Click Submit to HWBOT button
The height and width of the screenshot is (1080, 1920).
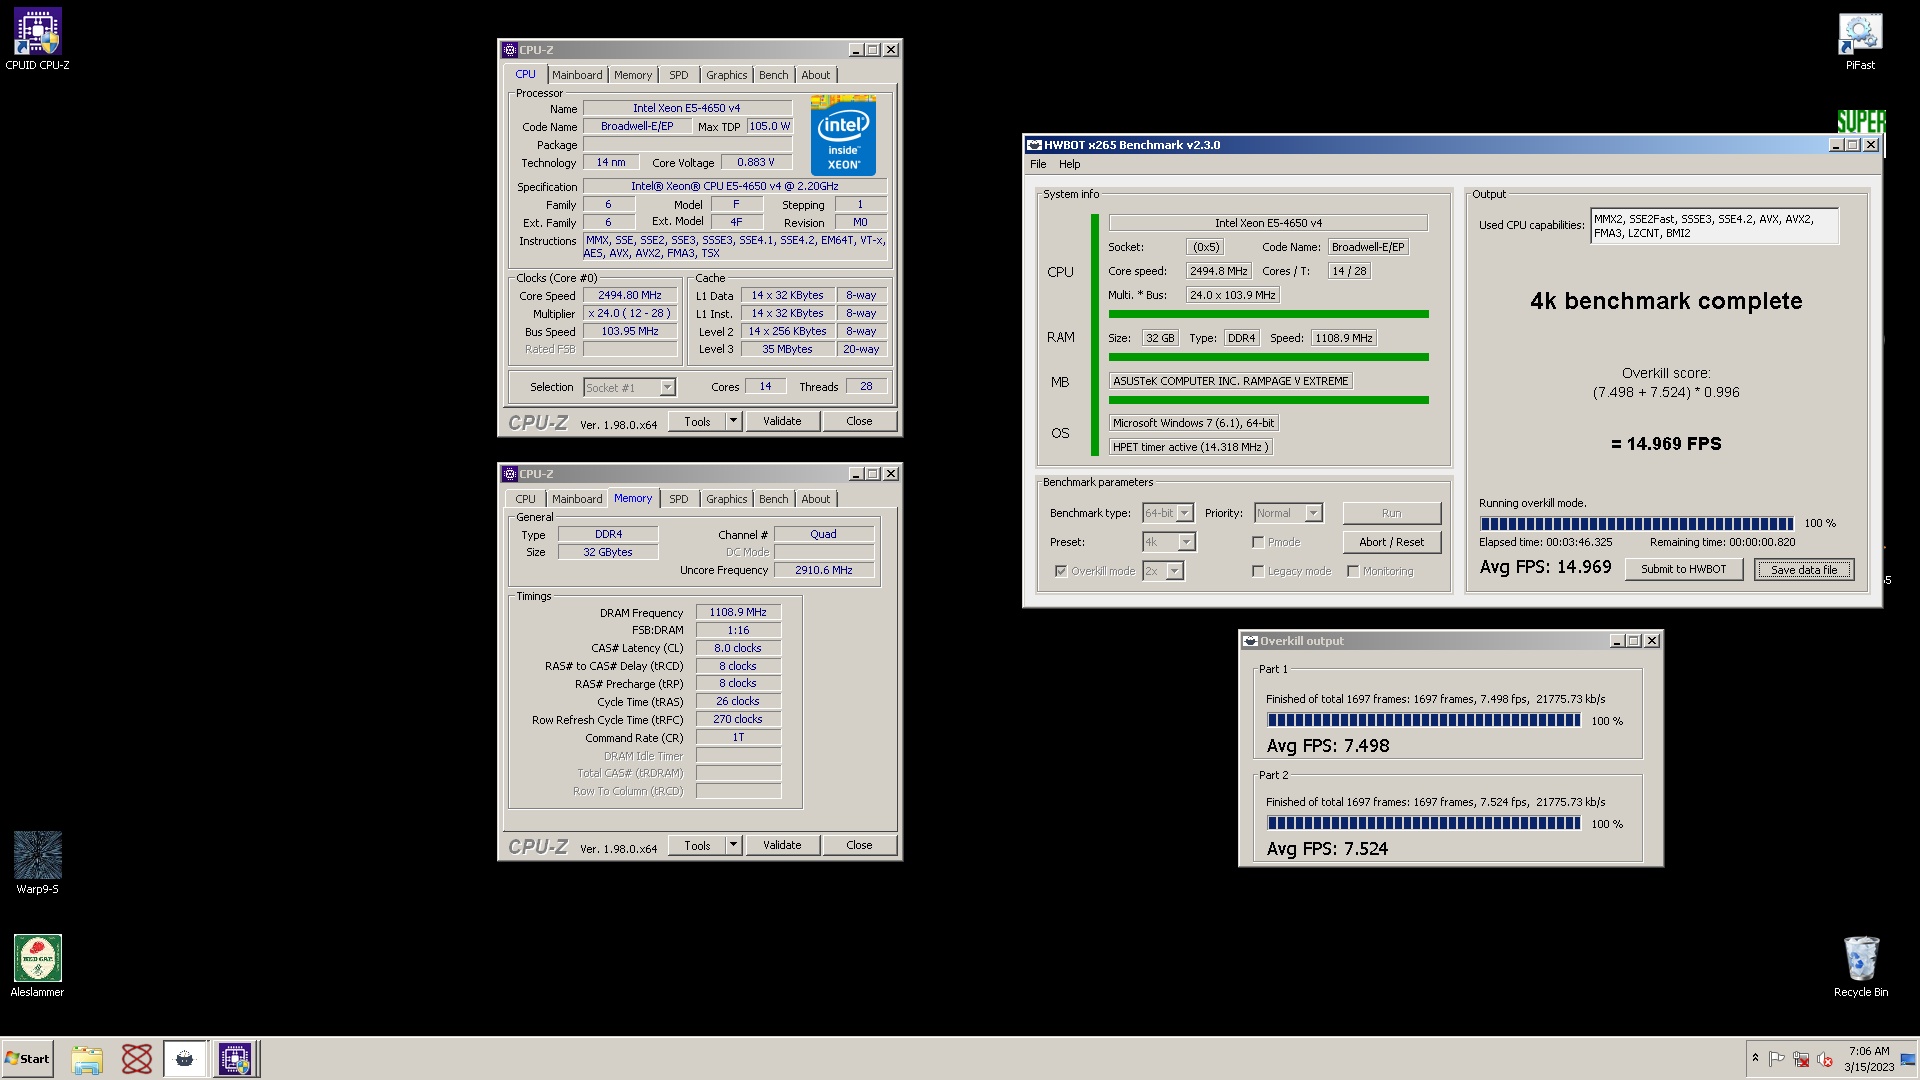(1683, 569)
